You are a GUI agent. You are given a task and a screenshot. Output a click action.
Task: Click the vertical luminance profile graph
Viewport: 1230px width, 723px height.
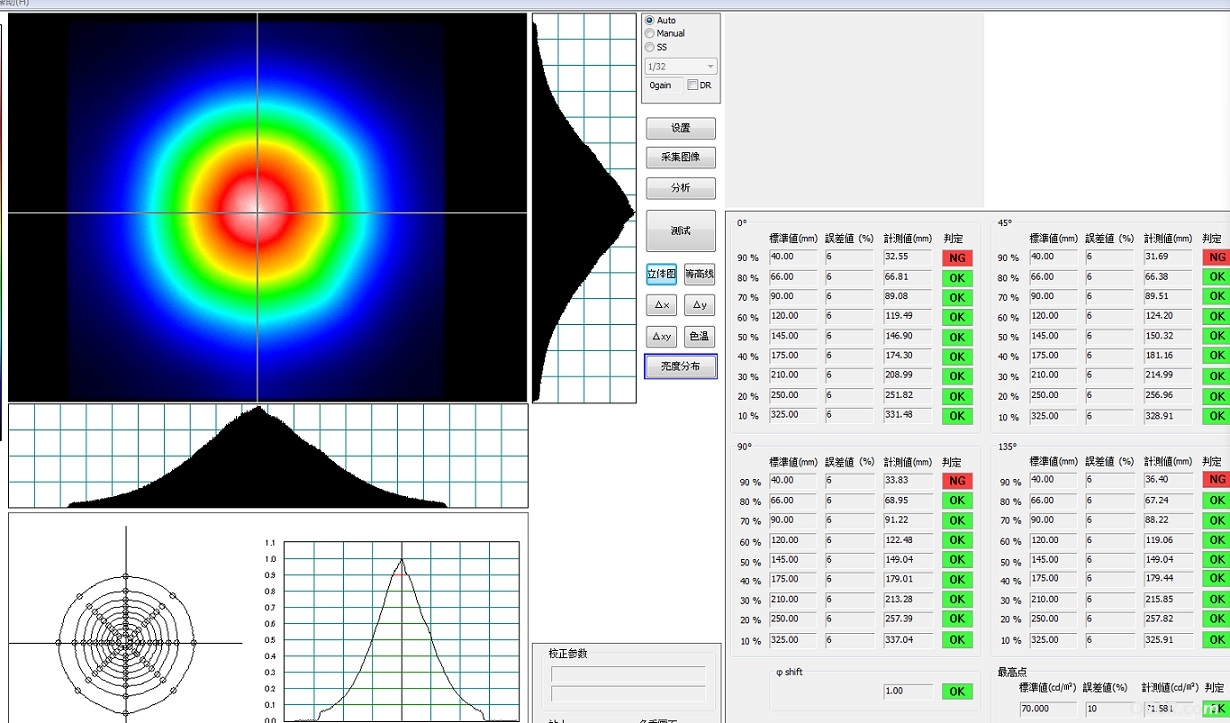click(x=584, y=208)
